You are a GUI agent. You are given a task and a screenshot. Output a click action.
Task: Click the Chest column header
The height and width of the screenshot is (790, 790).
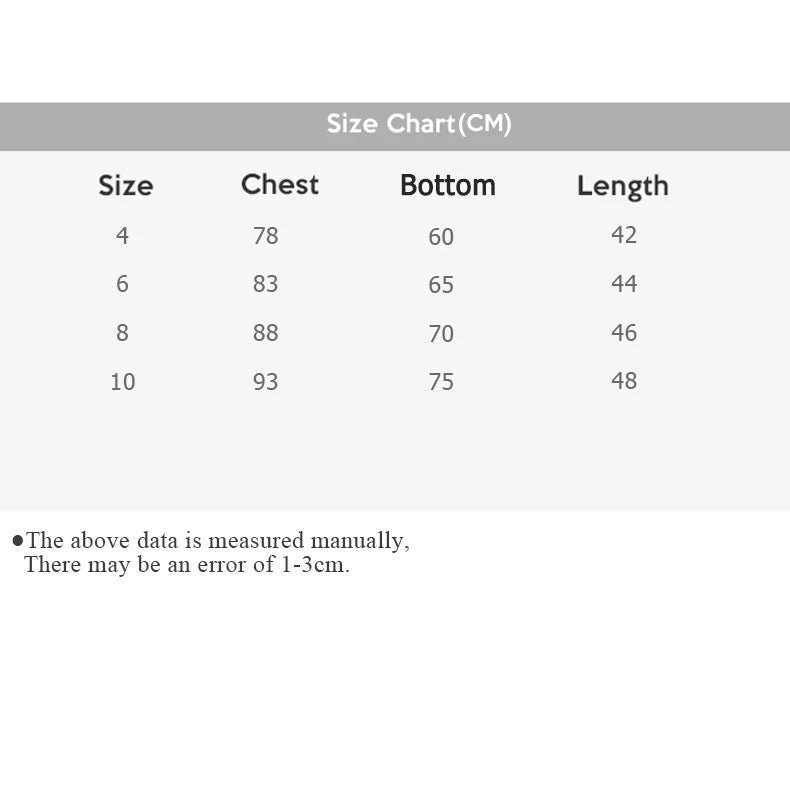[280, 185]
